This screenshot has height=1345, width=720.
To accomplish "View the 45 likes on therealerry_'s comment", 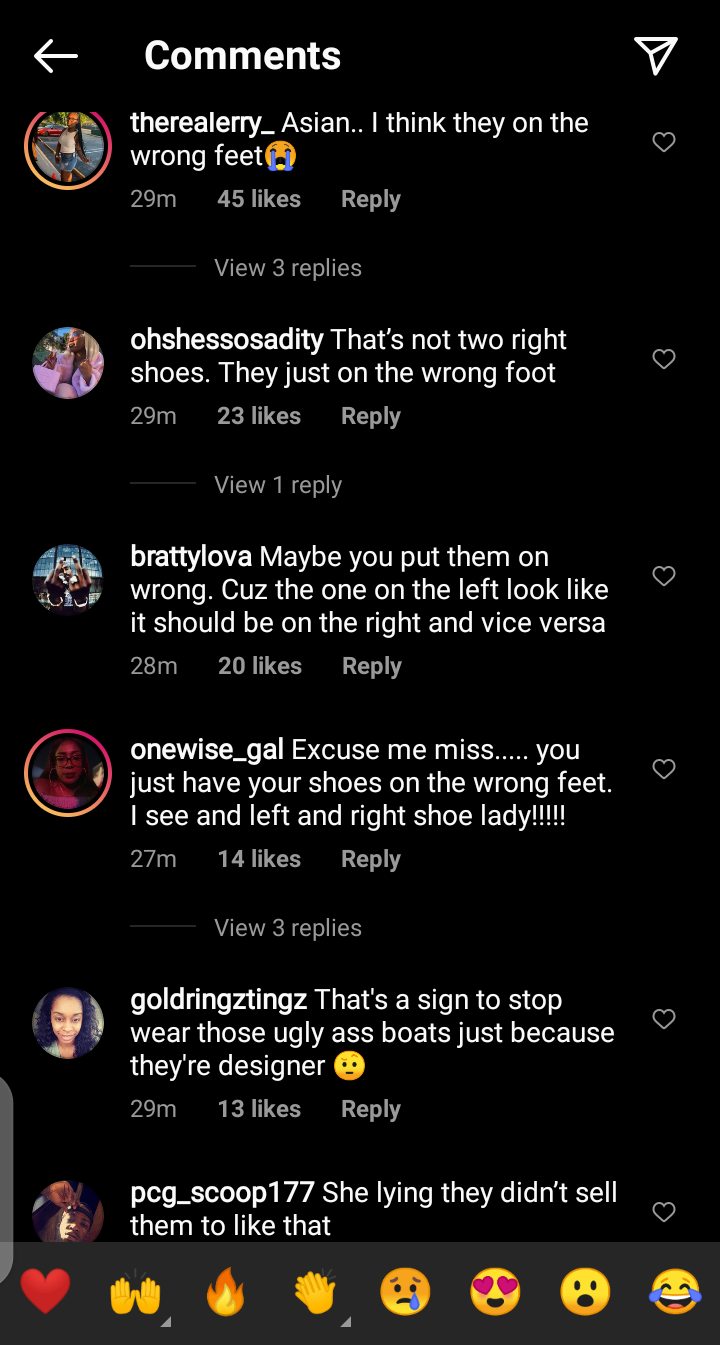I will pyautogui.click(x=259, y=199).
